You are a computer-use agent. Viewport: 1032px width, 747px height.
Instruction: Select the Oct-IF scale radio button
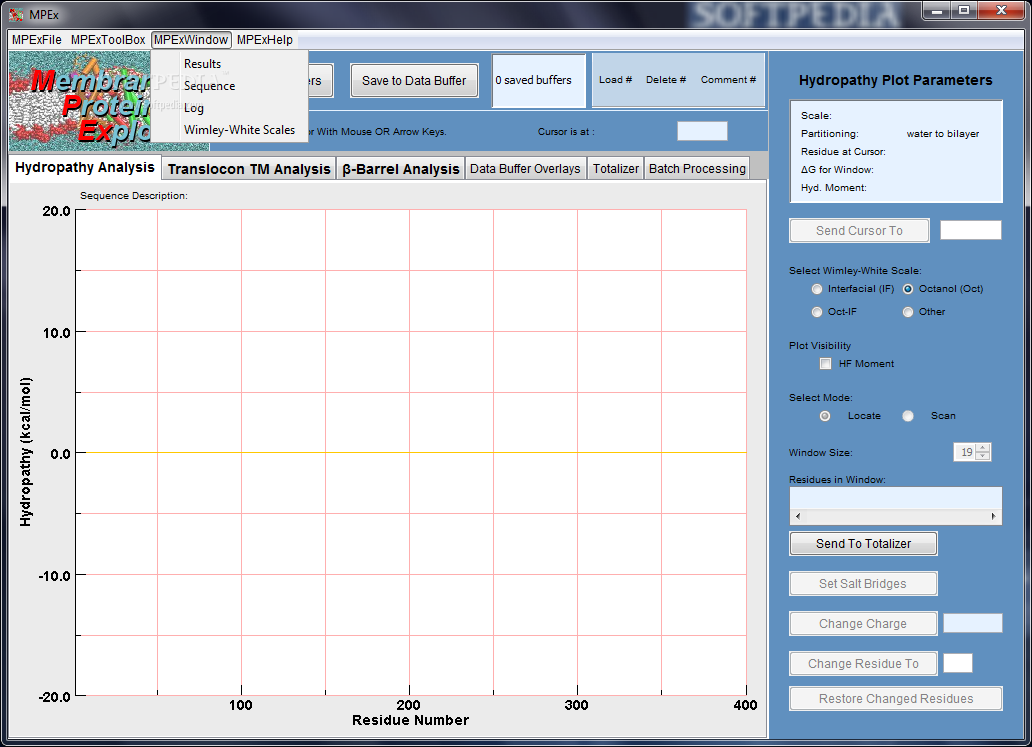click(818, 312)
